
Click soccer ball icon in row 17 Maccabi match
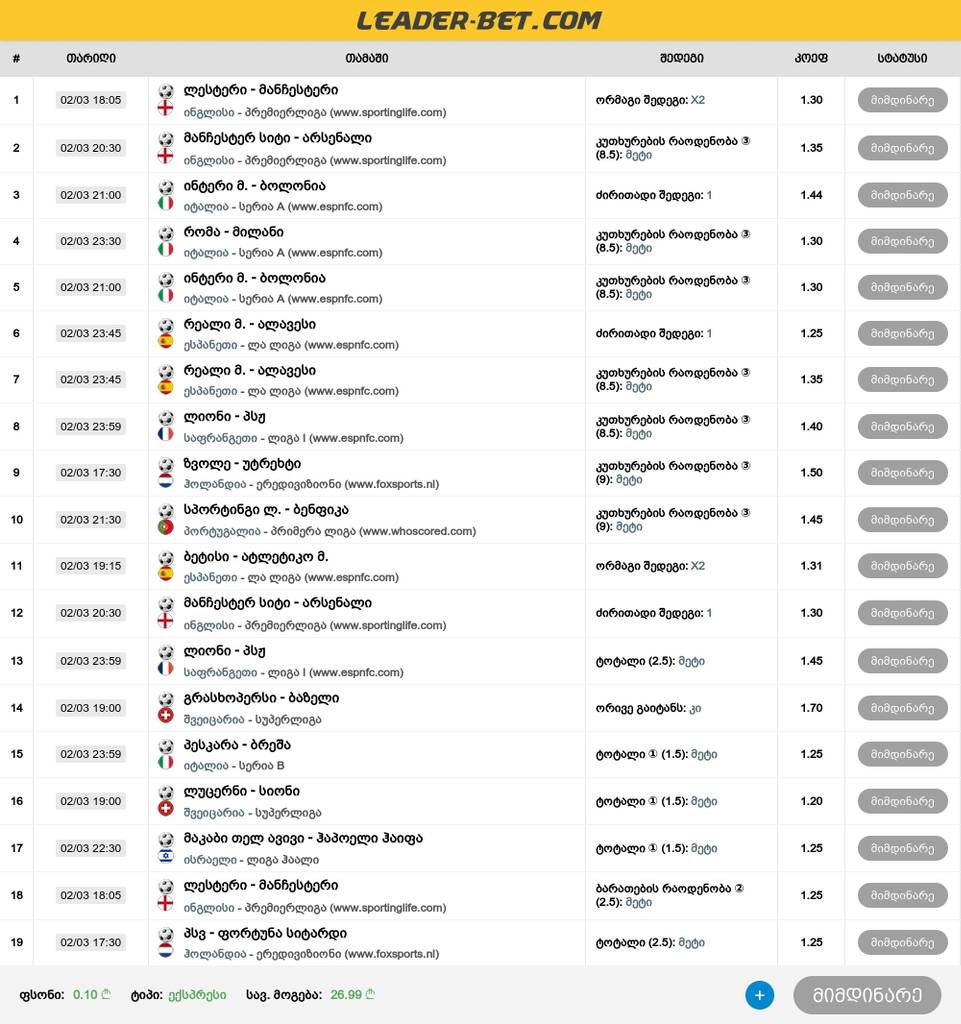[x=166, y=839]
